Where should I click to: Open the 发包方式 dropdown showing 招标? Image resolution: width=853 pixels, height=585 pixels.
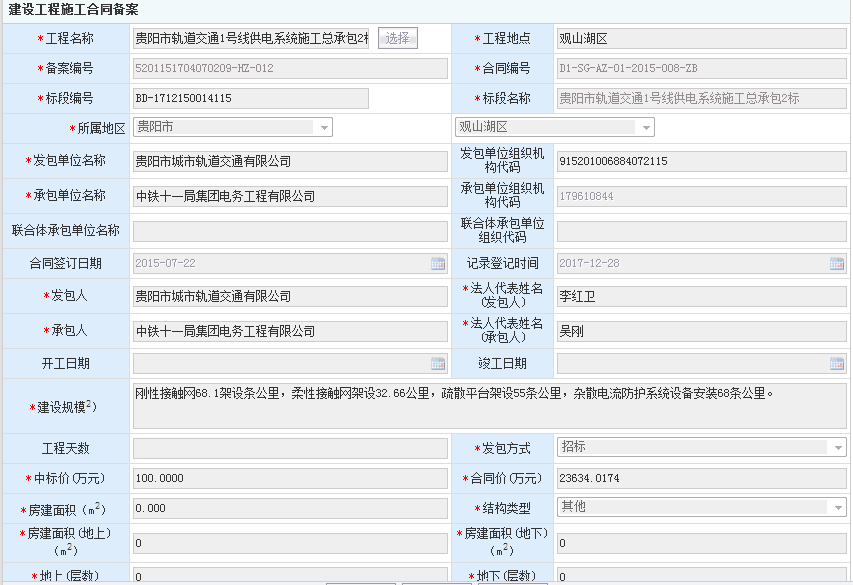tap(839, 448)
